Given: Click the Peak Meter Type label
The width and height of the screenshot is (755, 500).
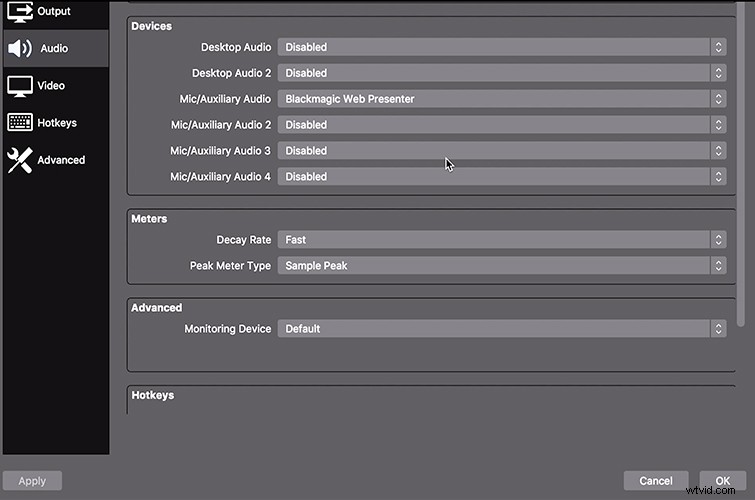Looking at the screenshot, I should (x=230, y=266).
